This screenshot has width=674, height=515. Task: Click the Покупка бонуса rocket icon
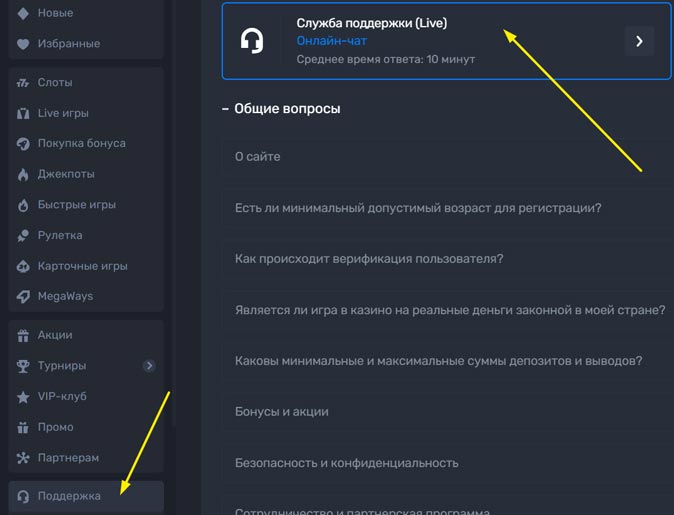coord(23,144)
